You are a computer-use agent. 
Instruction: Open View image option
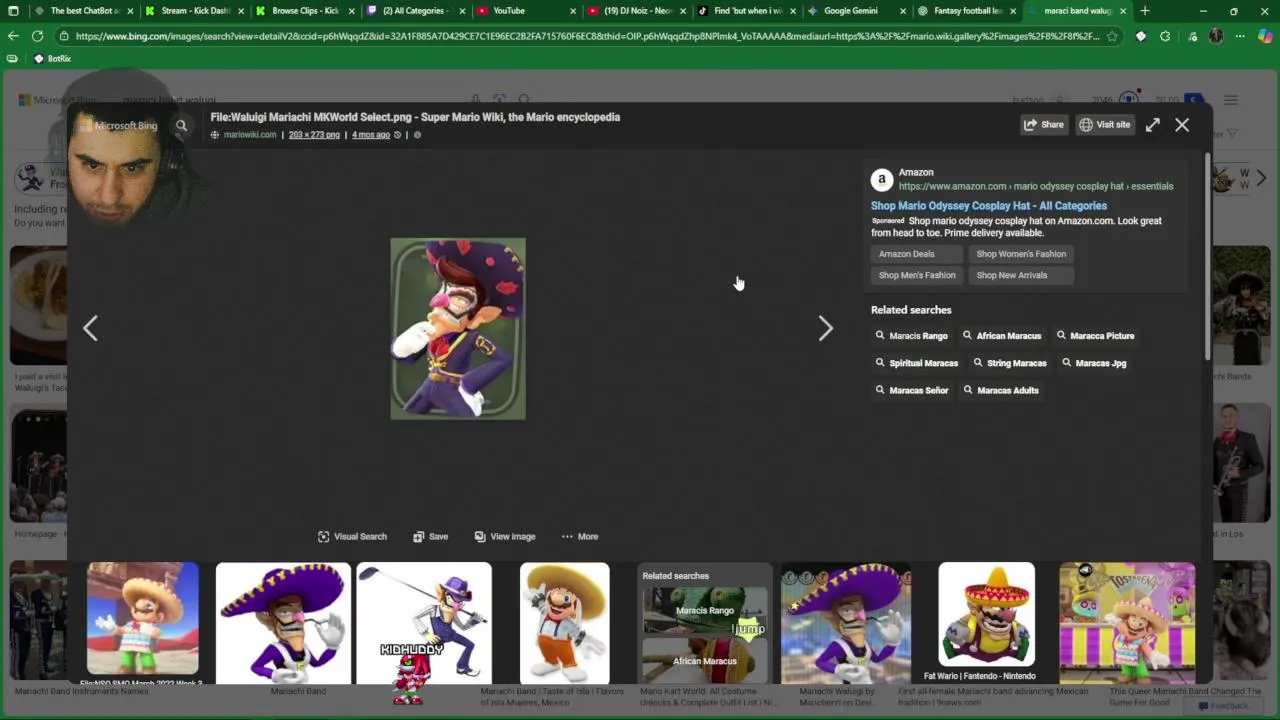pos(505,537)
